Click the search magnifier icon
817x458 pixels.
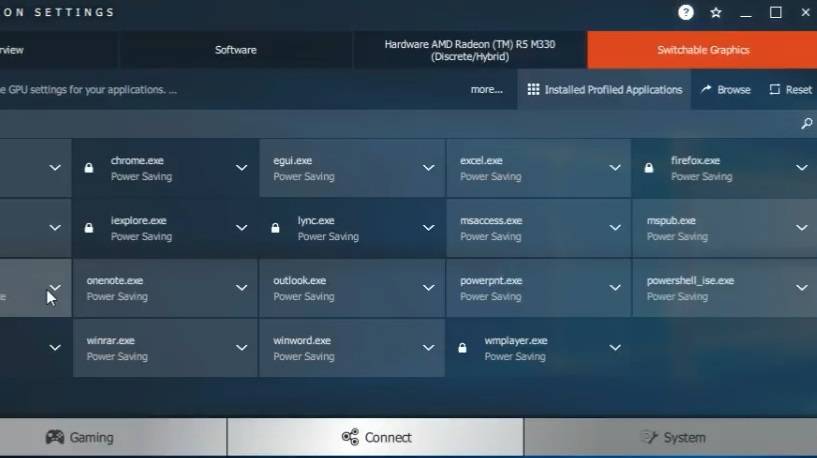(807, 123)
